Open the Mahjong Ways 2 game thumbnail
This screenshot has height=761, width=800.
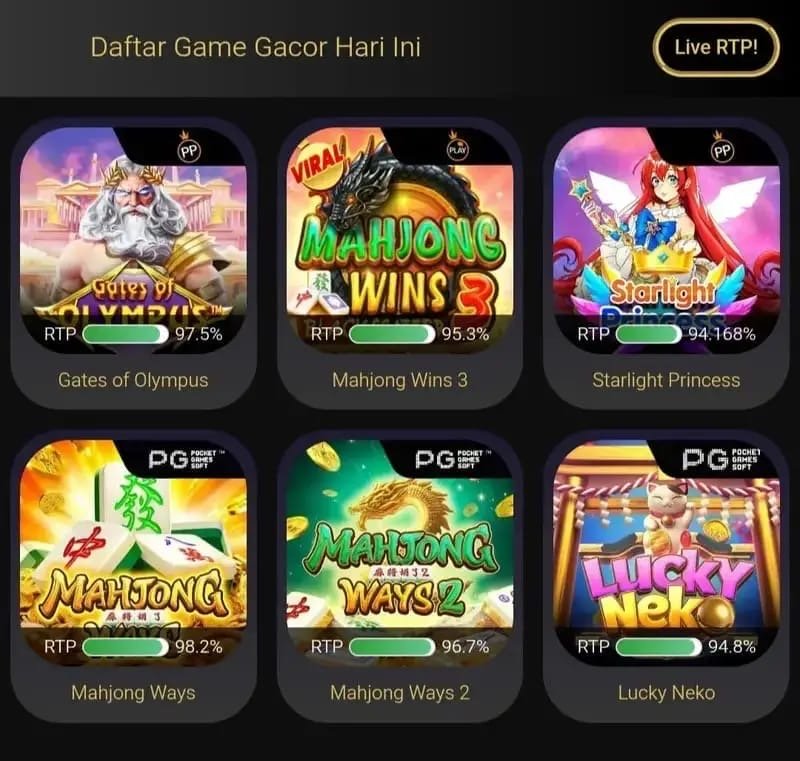pyautogui.click(x=400, y=553)
